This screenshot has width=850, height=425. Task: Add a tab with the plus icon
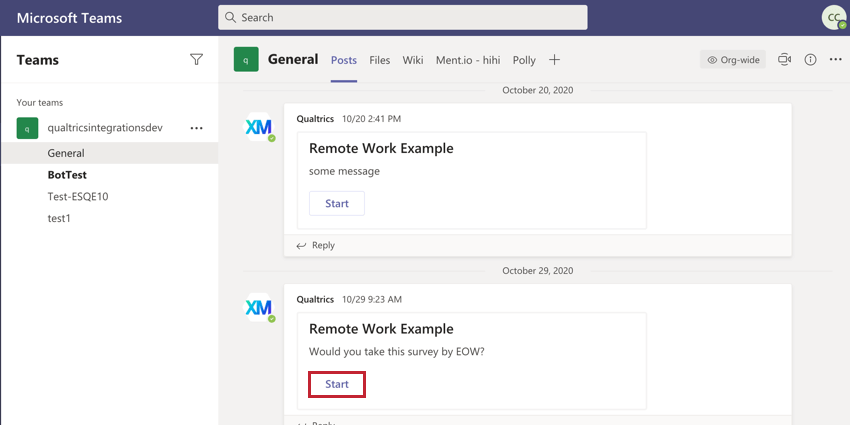[554, 60]
